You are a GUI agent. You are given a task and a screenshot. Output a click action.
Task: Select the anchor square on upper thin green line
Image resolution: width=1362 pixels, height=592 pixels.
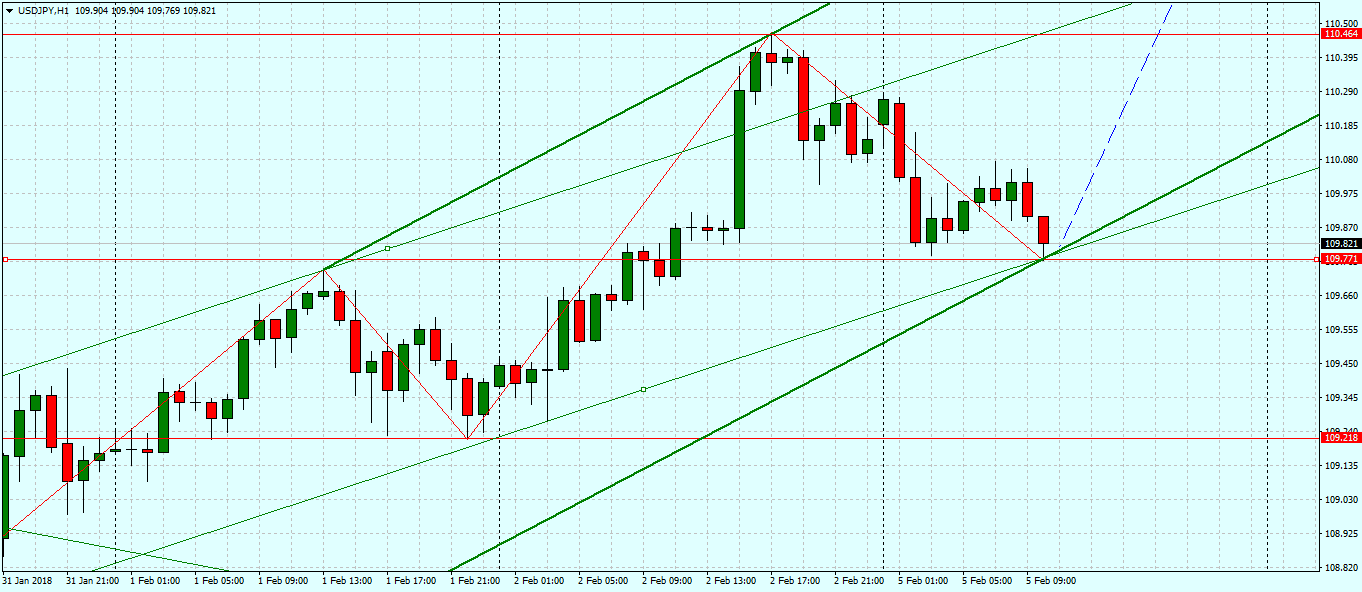point(387,248)
